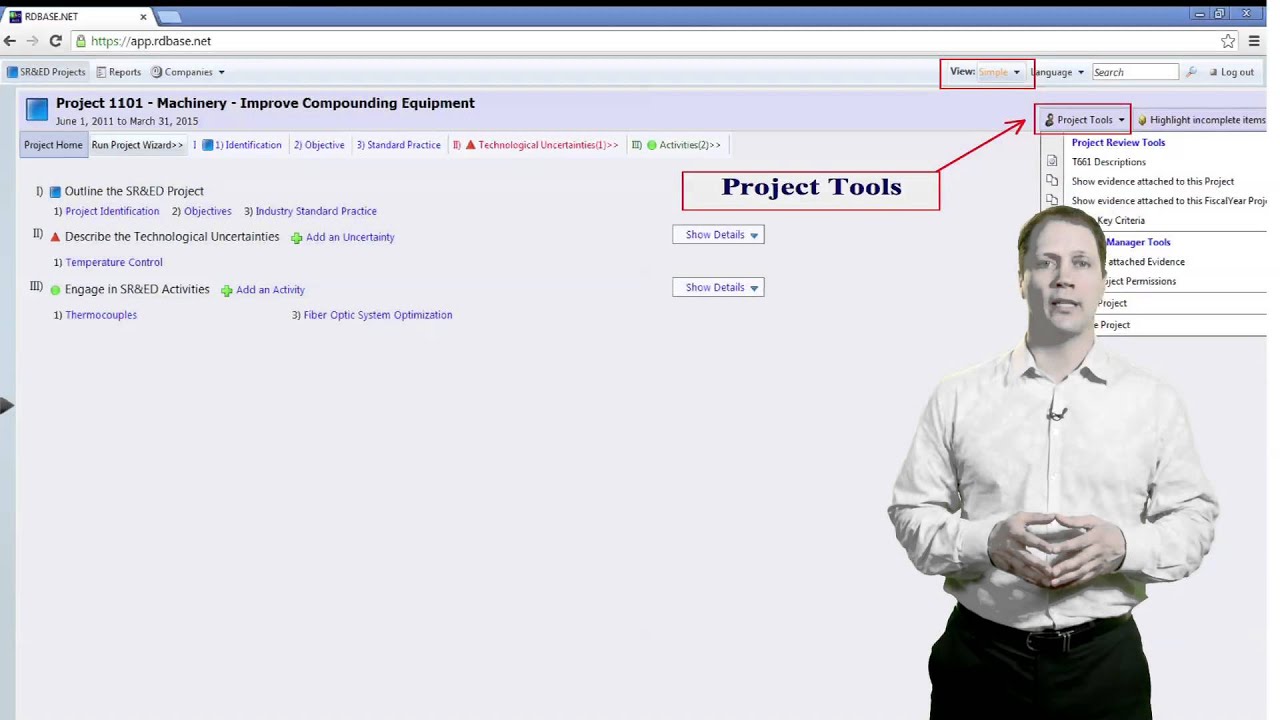
Task: Click the Manager Tools menu heading
Action: (1138, 242)
